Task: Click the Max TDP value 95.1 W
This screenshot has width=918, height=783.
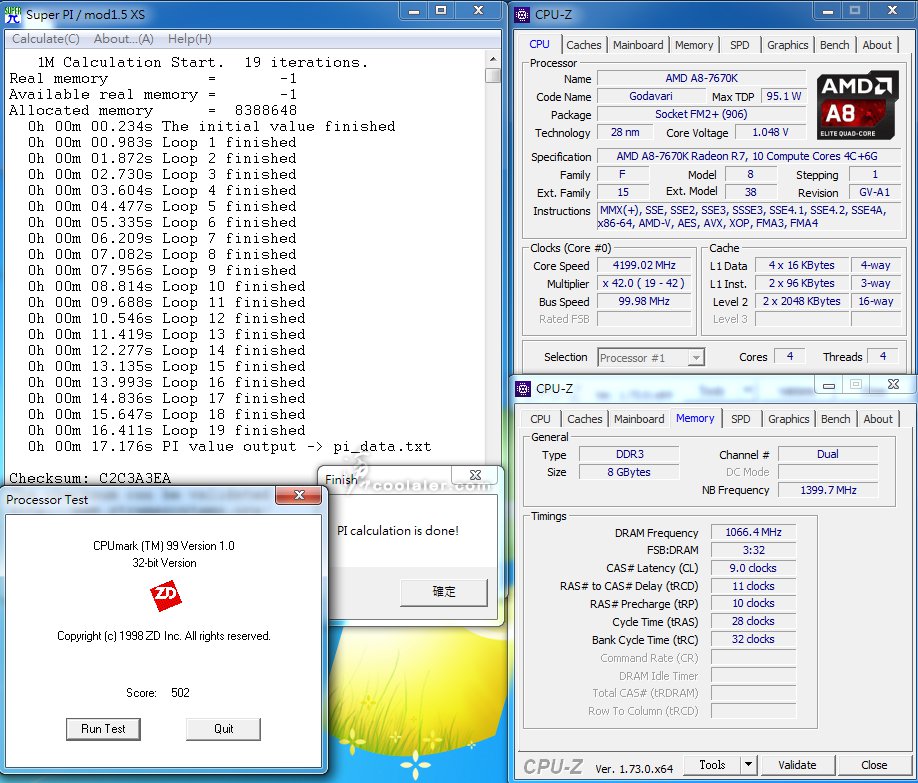Action: coord(783,96)
